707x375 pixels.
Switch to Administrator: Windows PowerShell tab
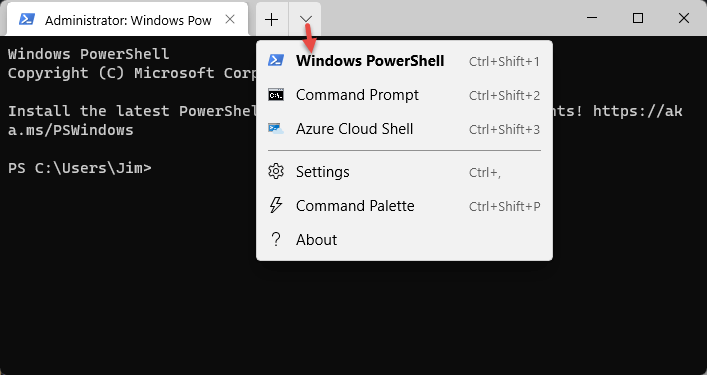click(127, 19)
